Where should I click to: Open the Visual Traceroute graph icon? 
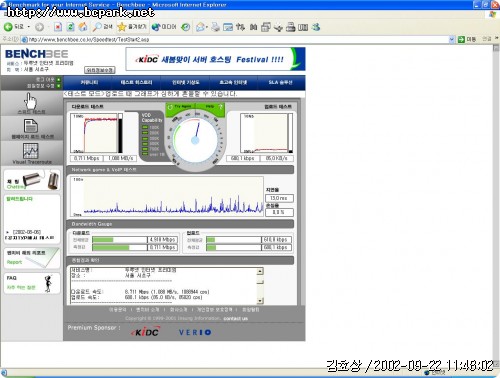pos(31,151)
